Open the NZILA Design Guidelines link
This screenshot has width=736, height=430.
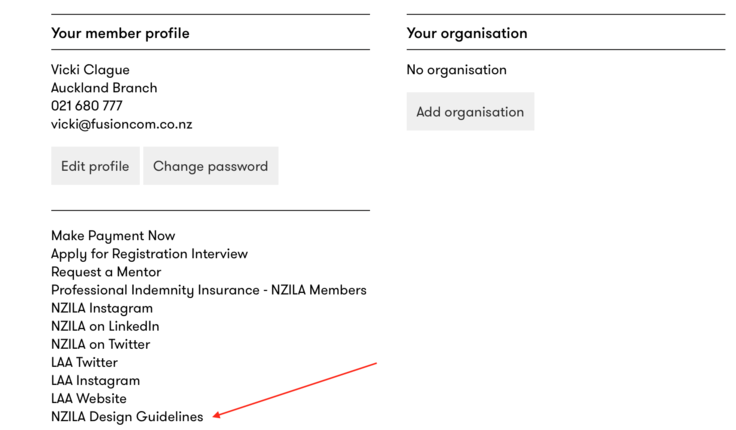click(x=127, y=417)
